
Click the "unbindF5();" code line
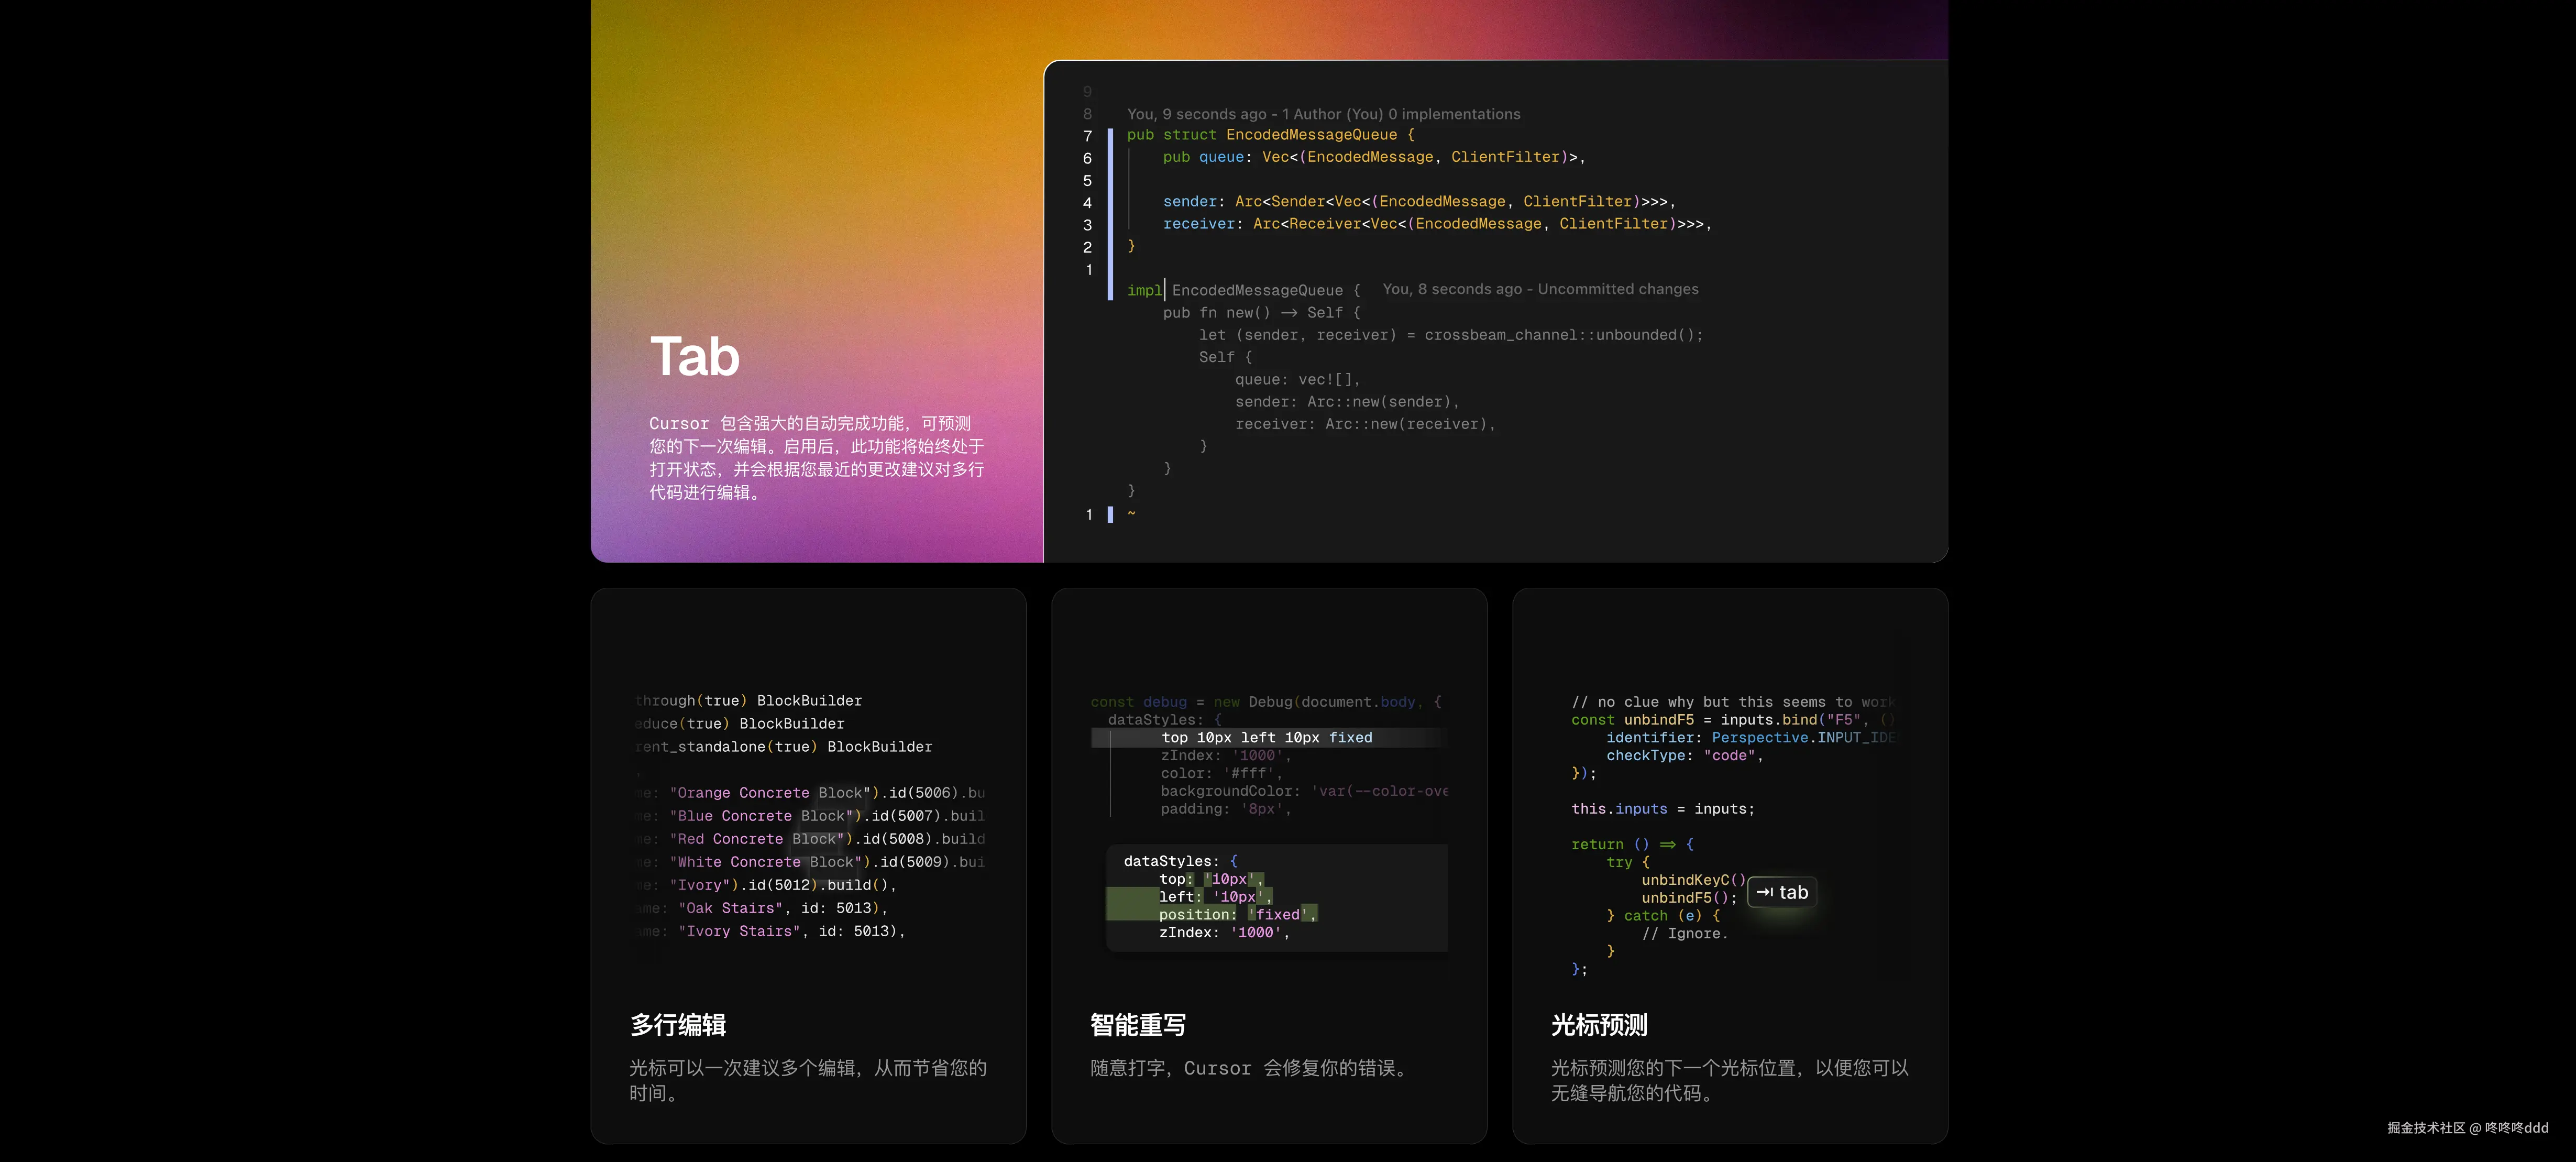pos(1690,898)
